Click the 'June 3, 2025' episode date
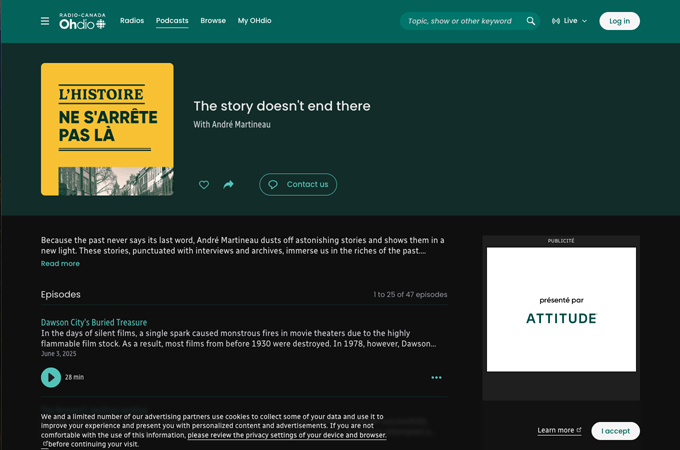Image resolution: width=680 pixels, height=450 pixels. 59,354
